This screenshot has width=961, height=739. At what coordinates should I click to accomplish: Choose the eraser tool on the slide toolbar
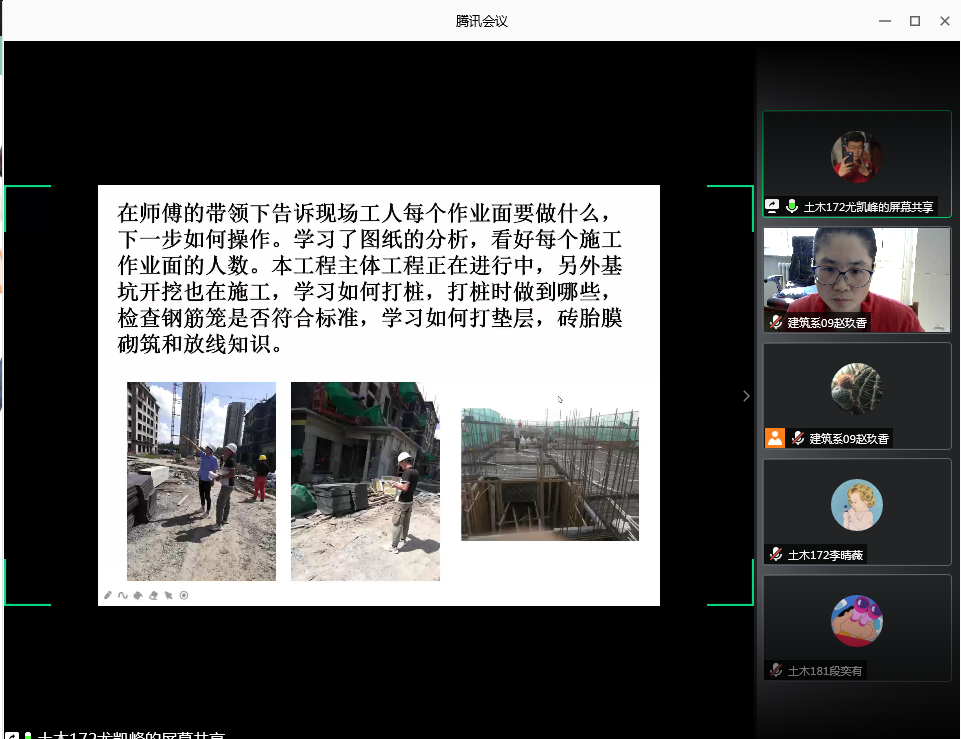tap(153, 595)
